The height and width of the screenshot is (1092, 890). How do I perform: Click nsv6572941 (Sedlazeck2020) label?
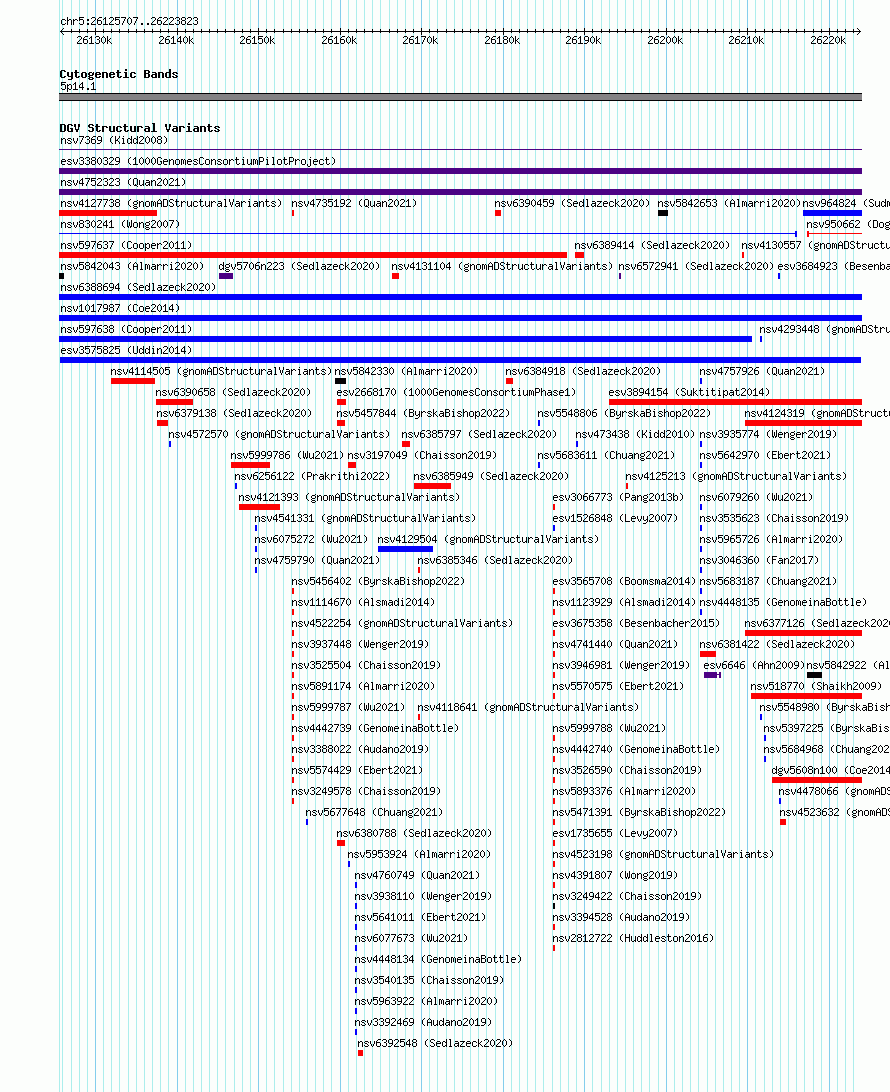pyautogui.click(x=696, y=265)
